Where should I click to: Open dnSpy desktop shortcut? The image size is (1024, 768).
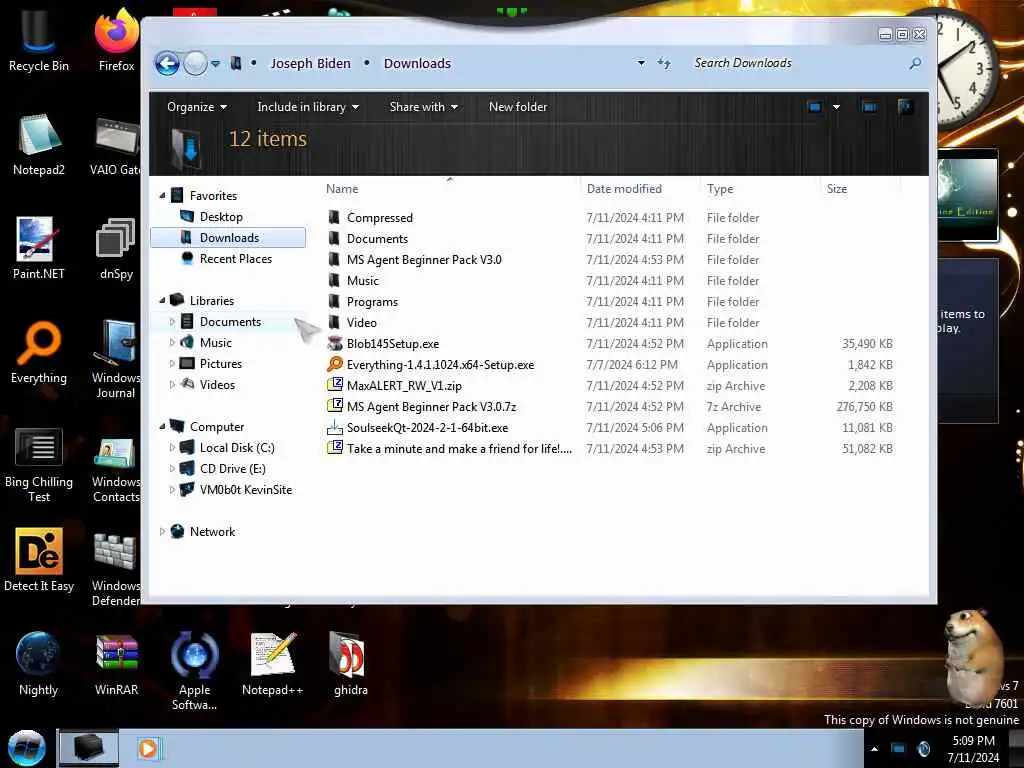(116, 248)
